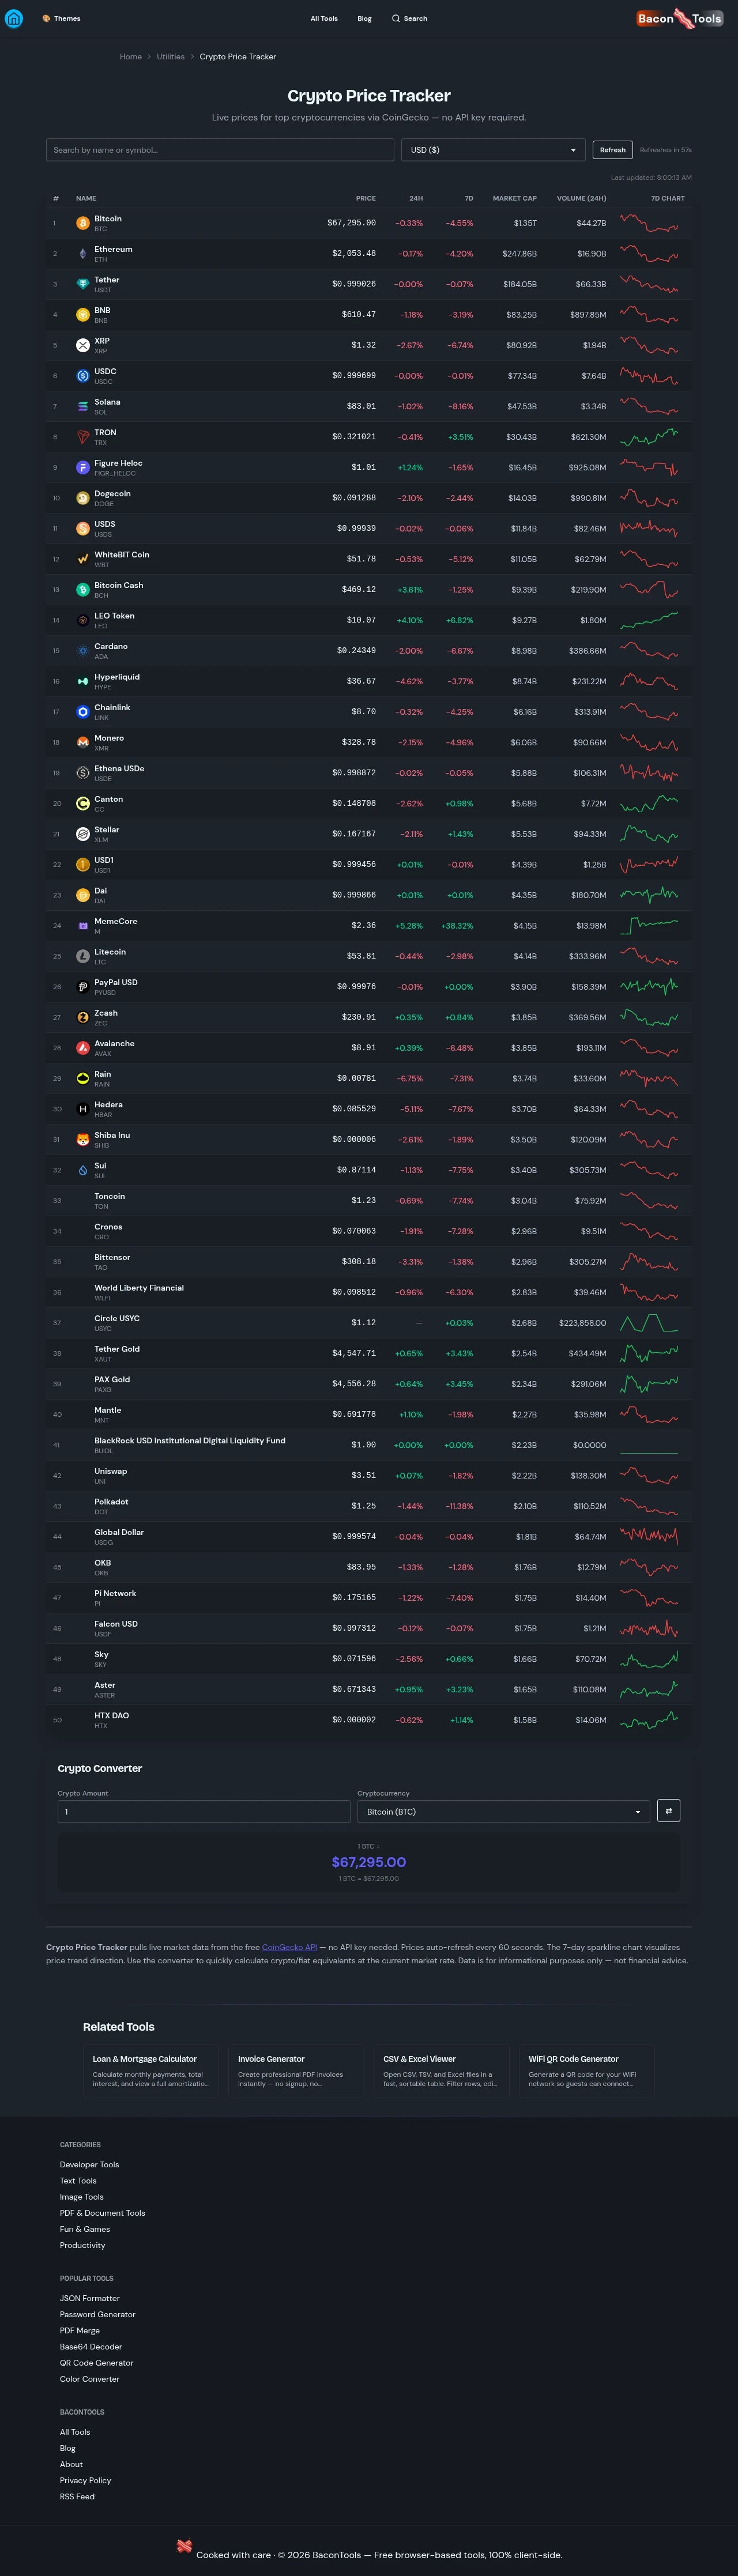Click the BaconTools logo

pyautogui.click(x=679, y=19)
